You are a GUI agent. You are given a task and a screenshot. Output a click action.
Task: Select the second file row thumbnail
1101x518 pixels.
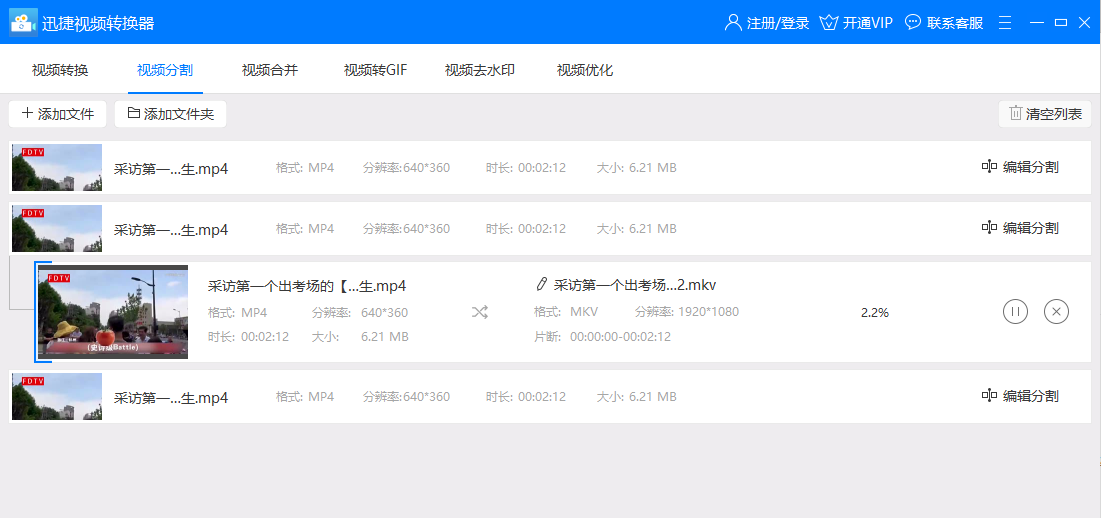[57, 229]
